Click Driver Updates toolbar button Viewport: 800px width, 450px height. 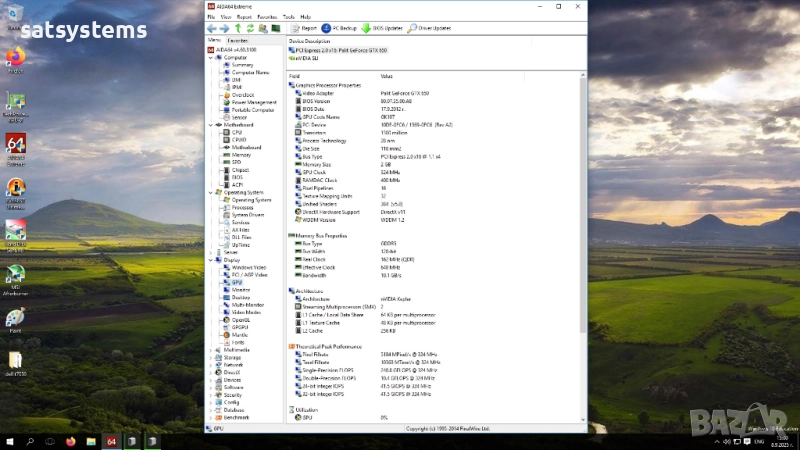pyautogui.click(x=430, y=28)
